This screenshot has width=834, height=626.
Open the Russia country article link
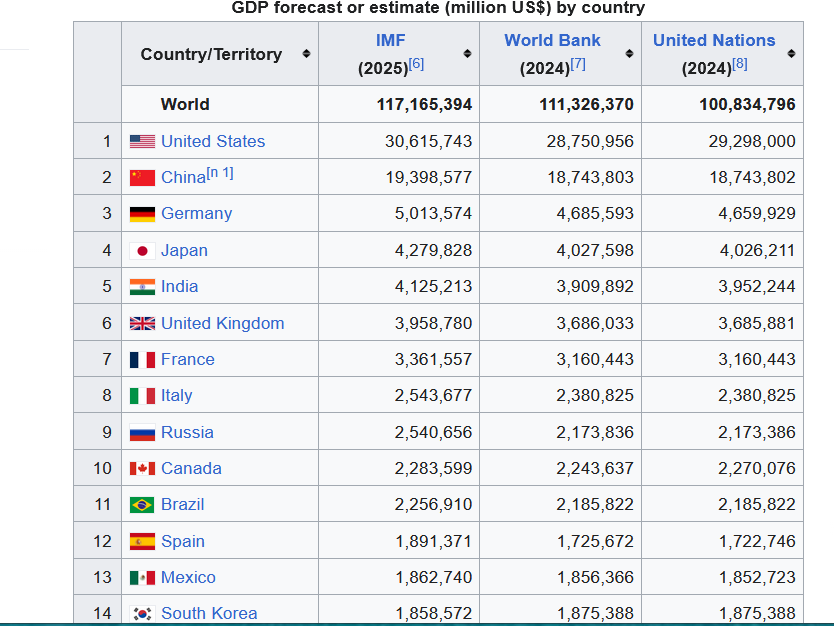click(x=187, y=432)
